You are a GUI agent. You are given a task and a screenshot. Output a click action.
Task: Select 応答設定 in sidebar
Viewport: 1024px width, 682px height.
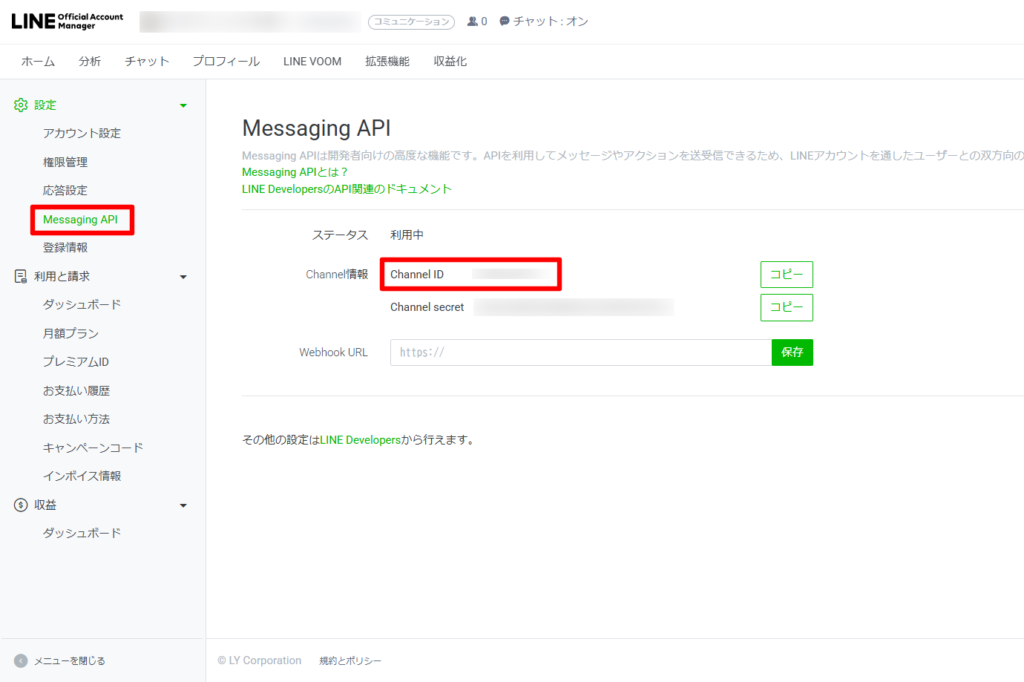65,190
